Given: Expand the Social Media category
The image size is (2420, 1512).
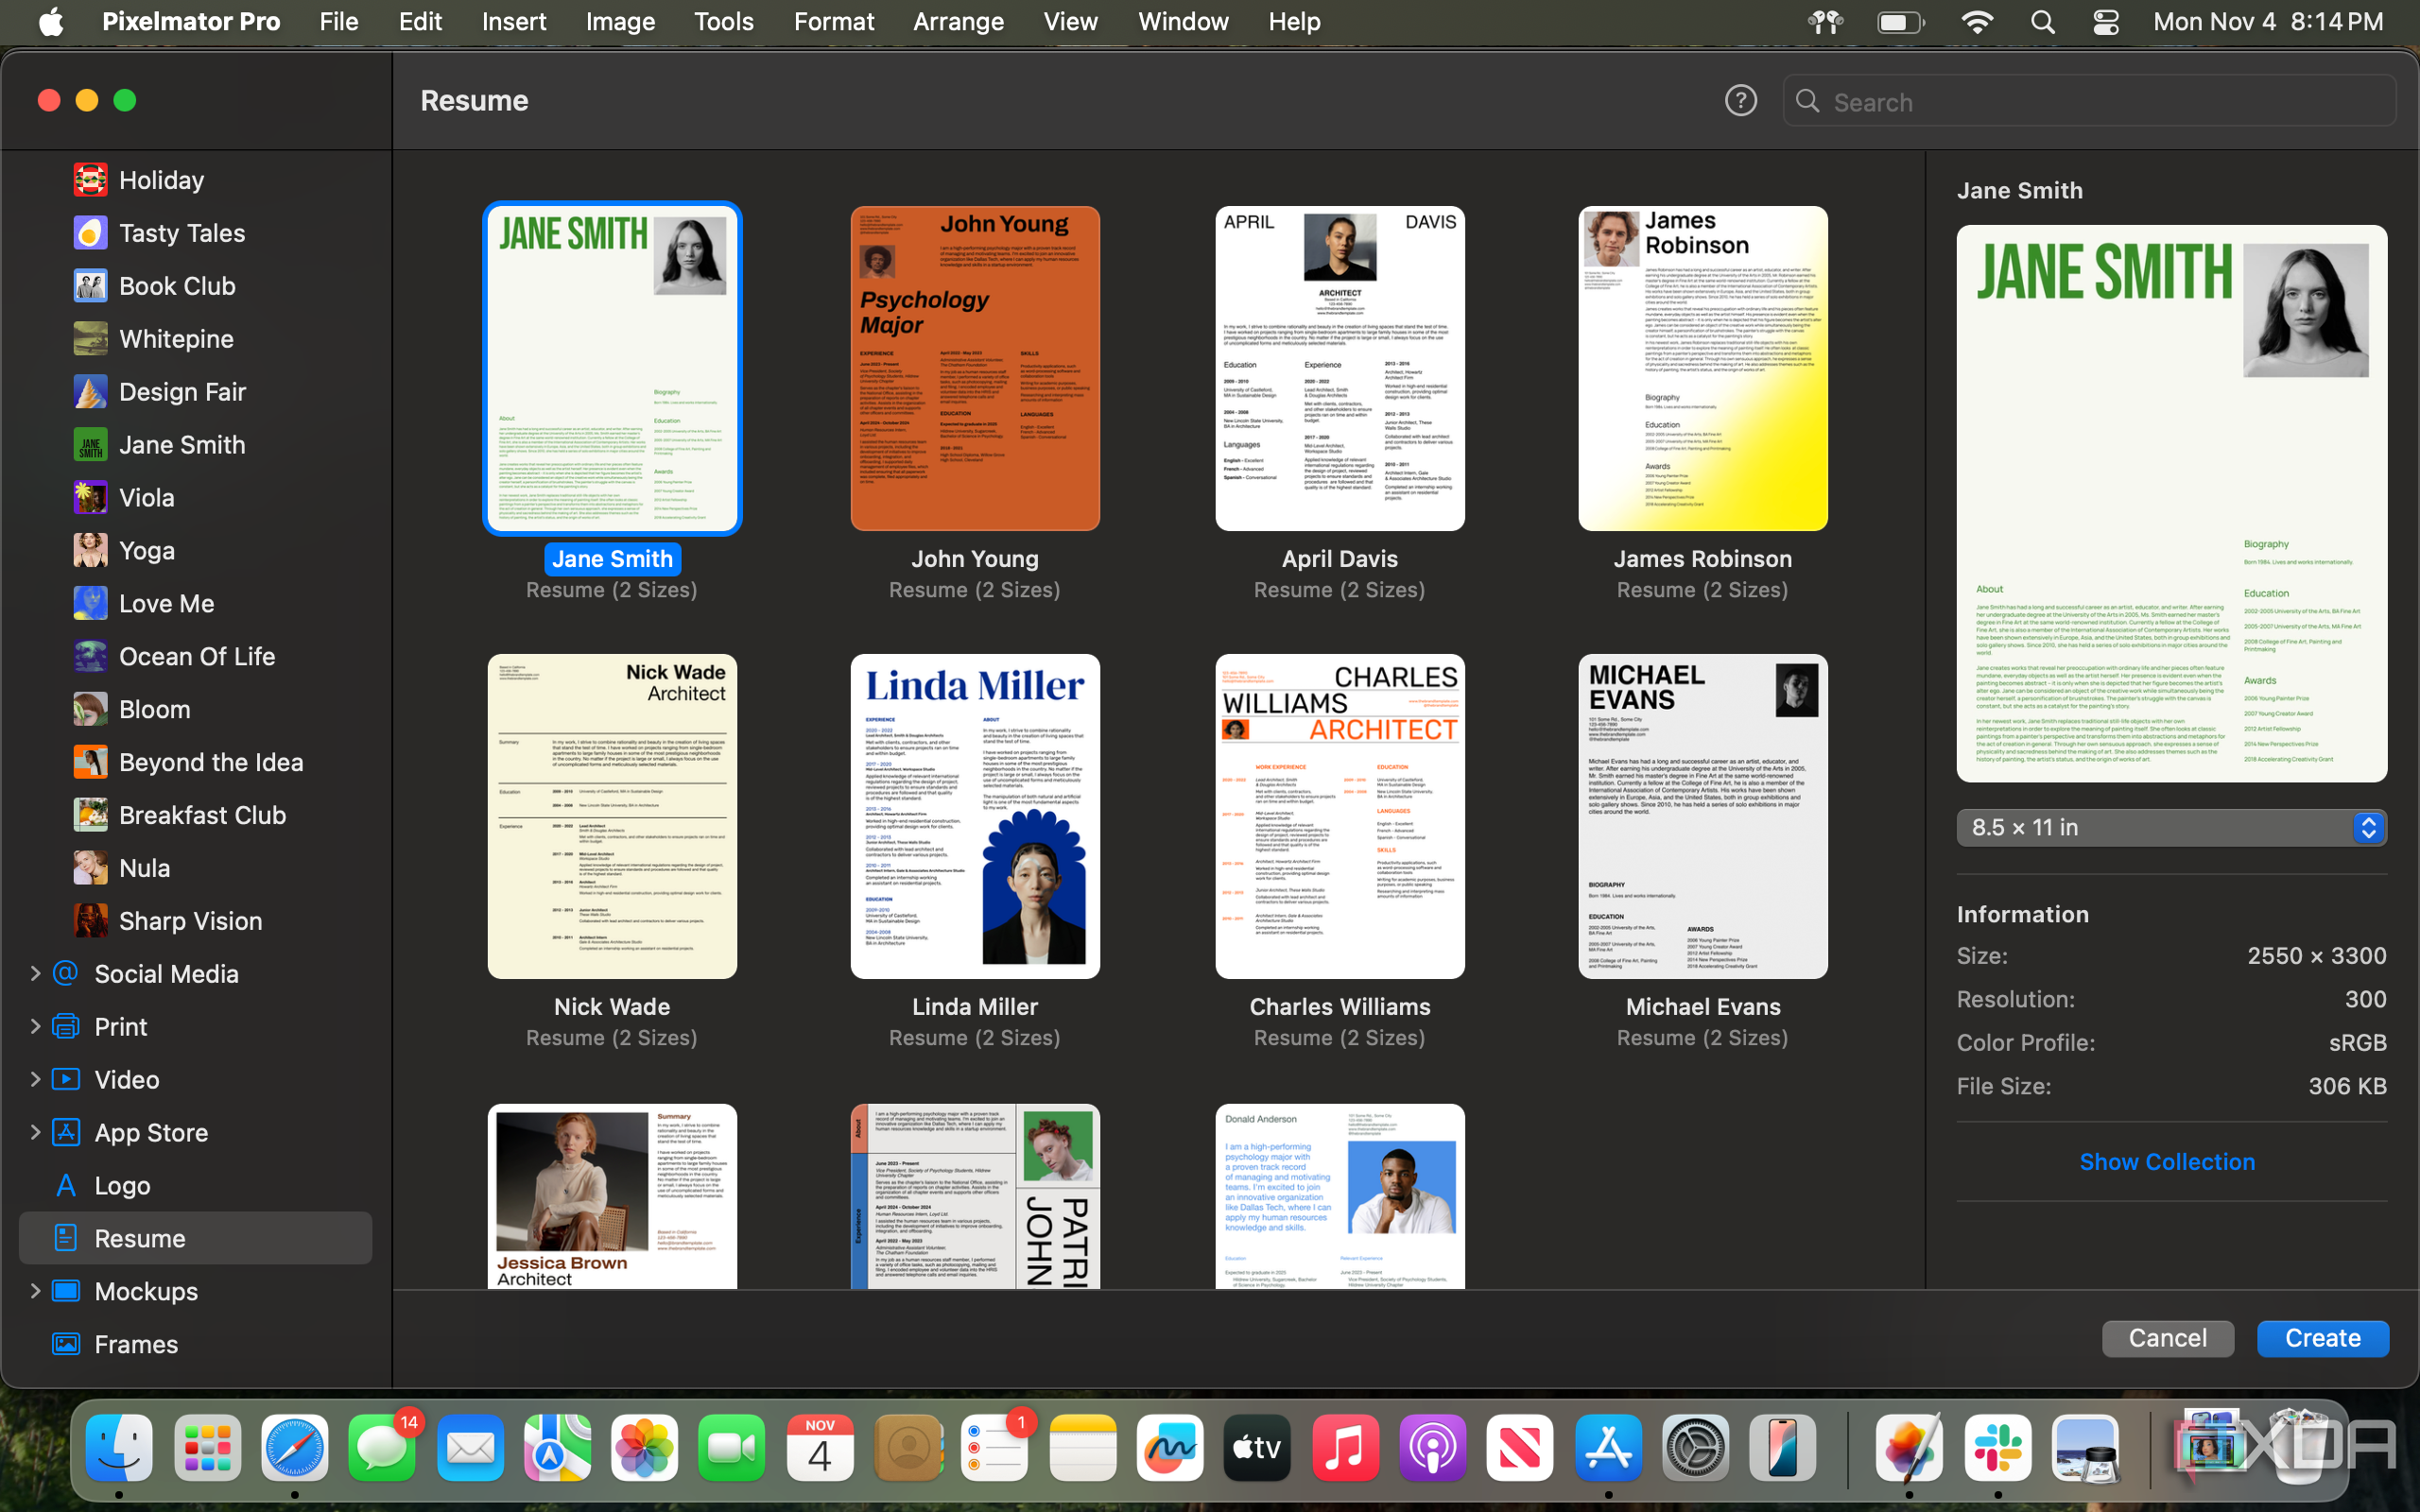Looking at the screenshot, I should click(x=33, y=973).
